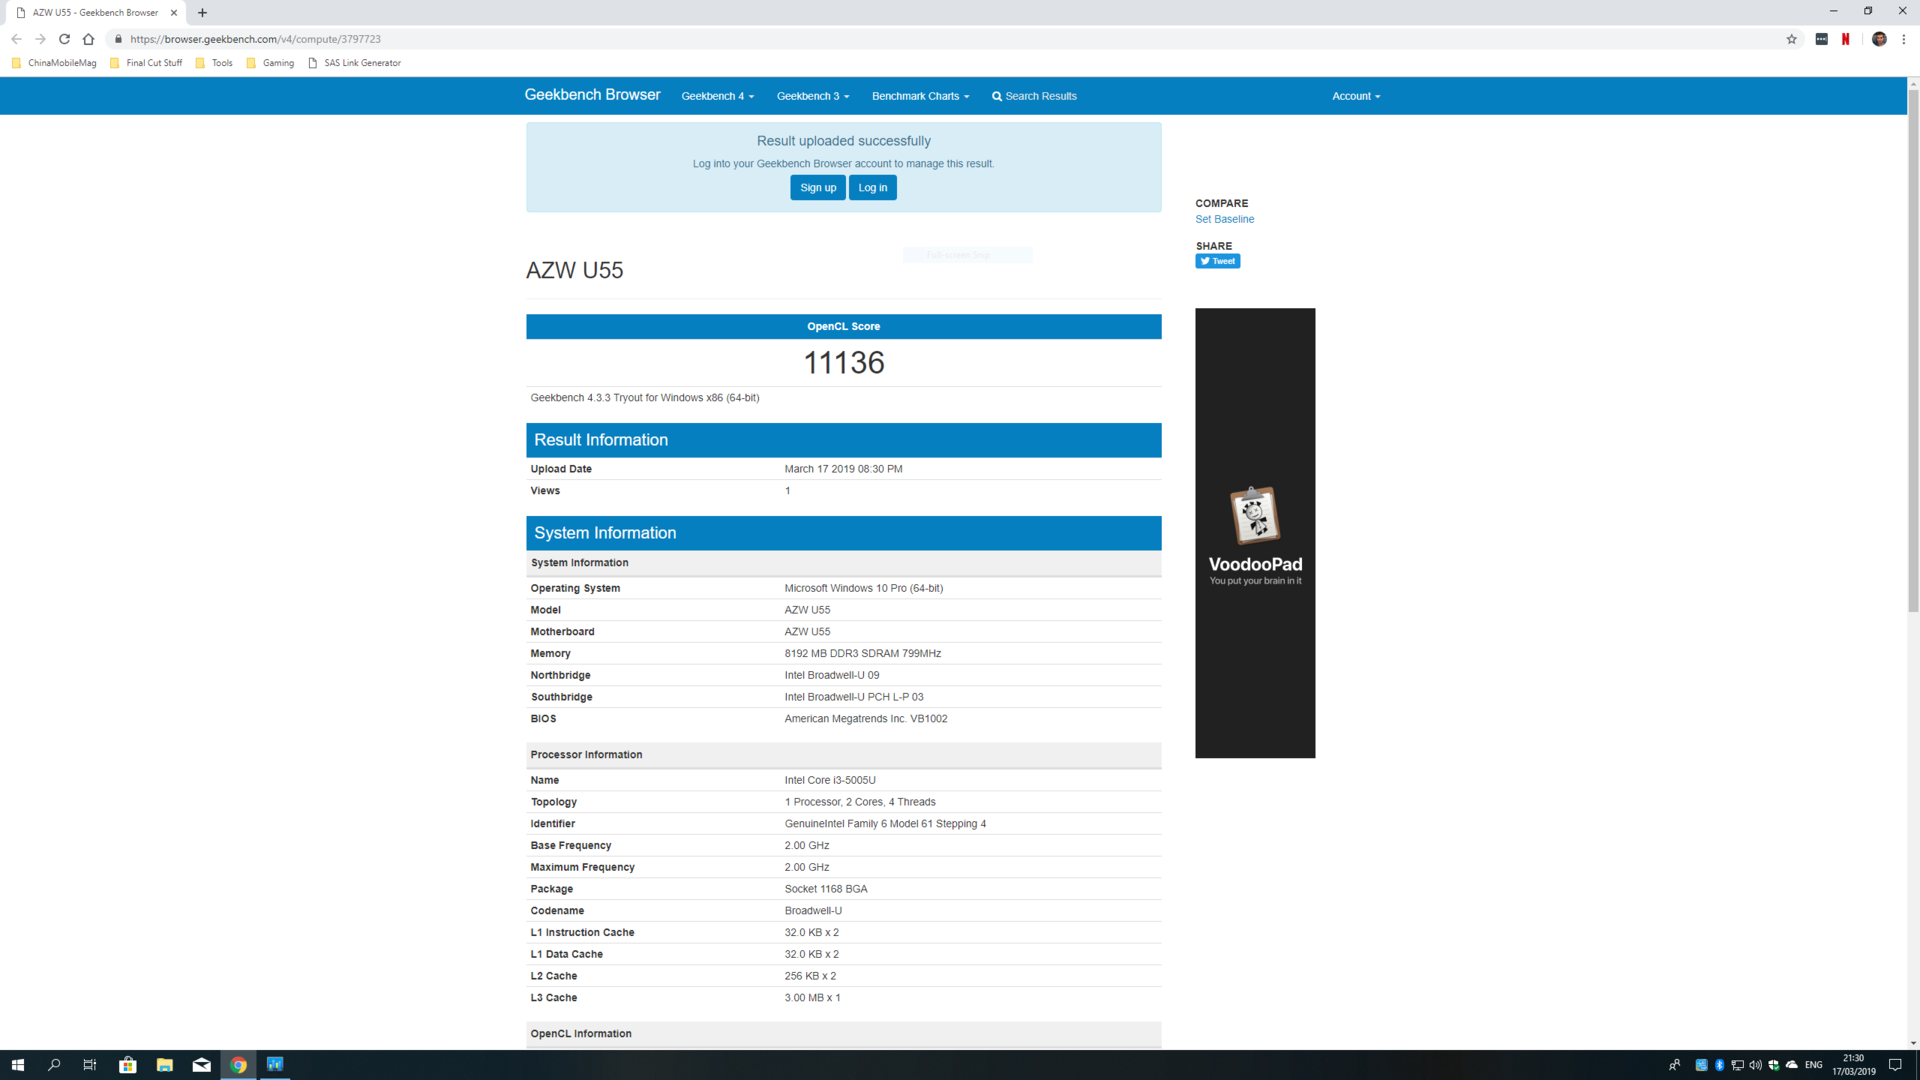The width and height of the screenshot is (1920, 1080).
Task: Open the Chrome three-dot menu
Action: click(x=1904, y=39)
